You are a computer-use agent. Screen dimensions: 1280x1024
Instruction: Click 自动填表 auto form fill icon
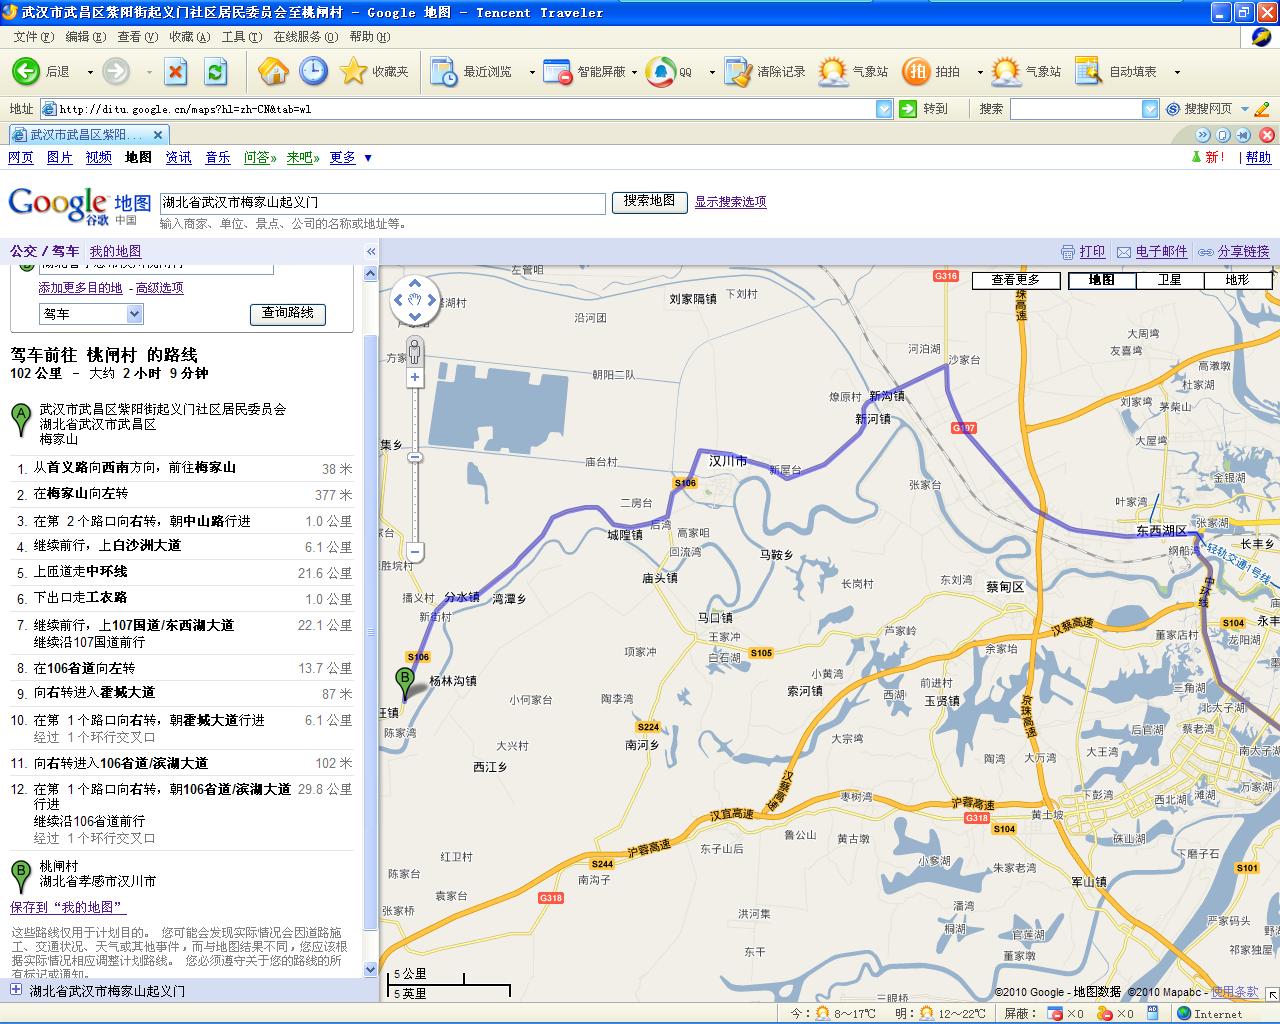tap(1116, 71)
